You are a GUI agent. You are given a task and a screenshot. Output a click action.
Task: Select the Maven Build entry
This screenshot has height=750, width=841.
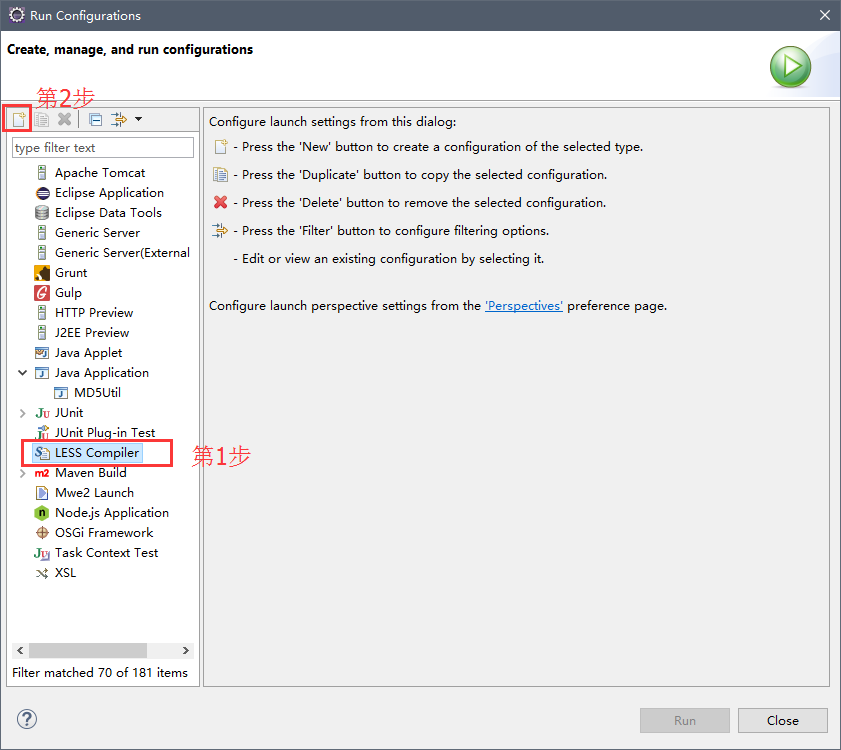pos(91,473)
